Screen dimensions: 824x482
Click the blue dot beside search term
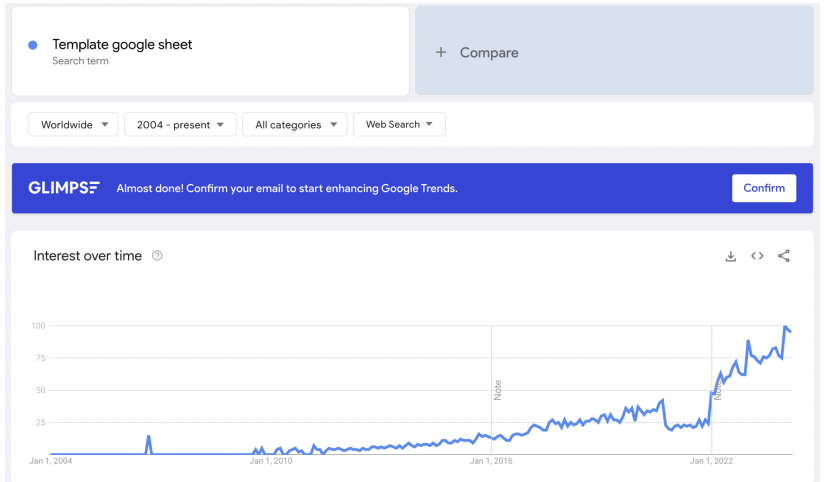coord(33,45)
